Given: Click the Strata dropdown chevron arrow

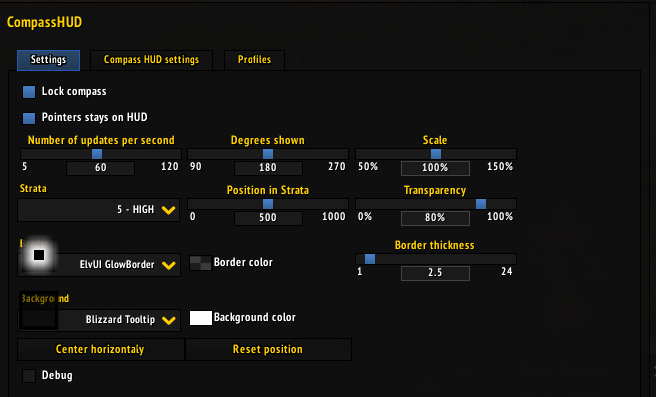Looking at the screenshot, I should (169, 210).
